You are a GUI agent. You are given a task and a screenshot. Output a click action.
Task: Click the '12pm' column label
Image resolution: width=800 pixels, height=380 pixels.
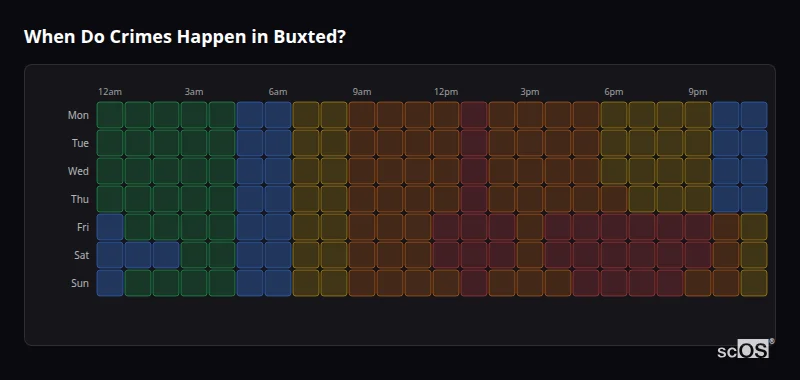(446, 92)
